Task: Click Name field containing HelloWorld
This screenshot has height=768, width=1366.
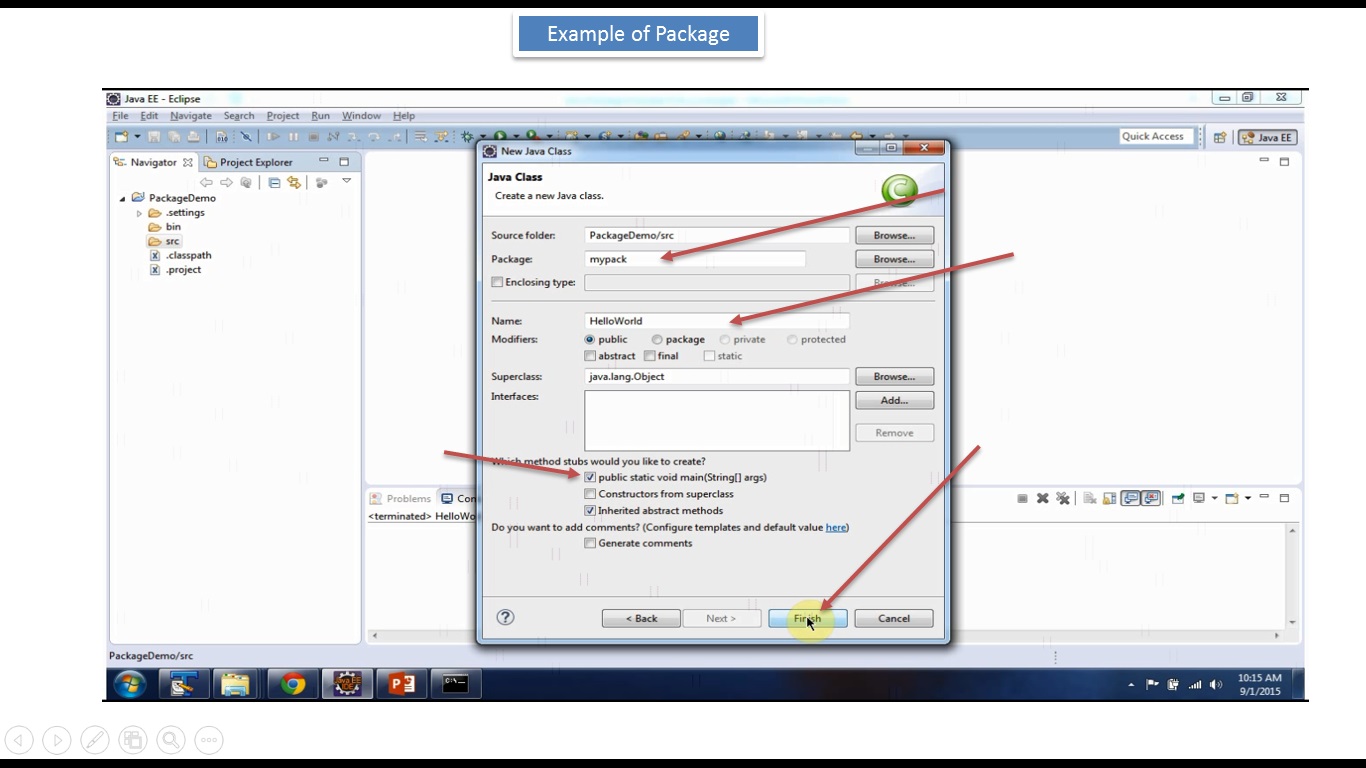Action: pyautogui.click(x=717, y=321)
